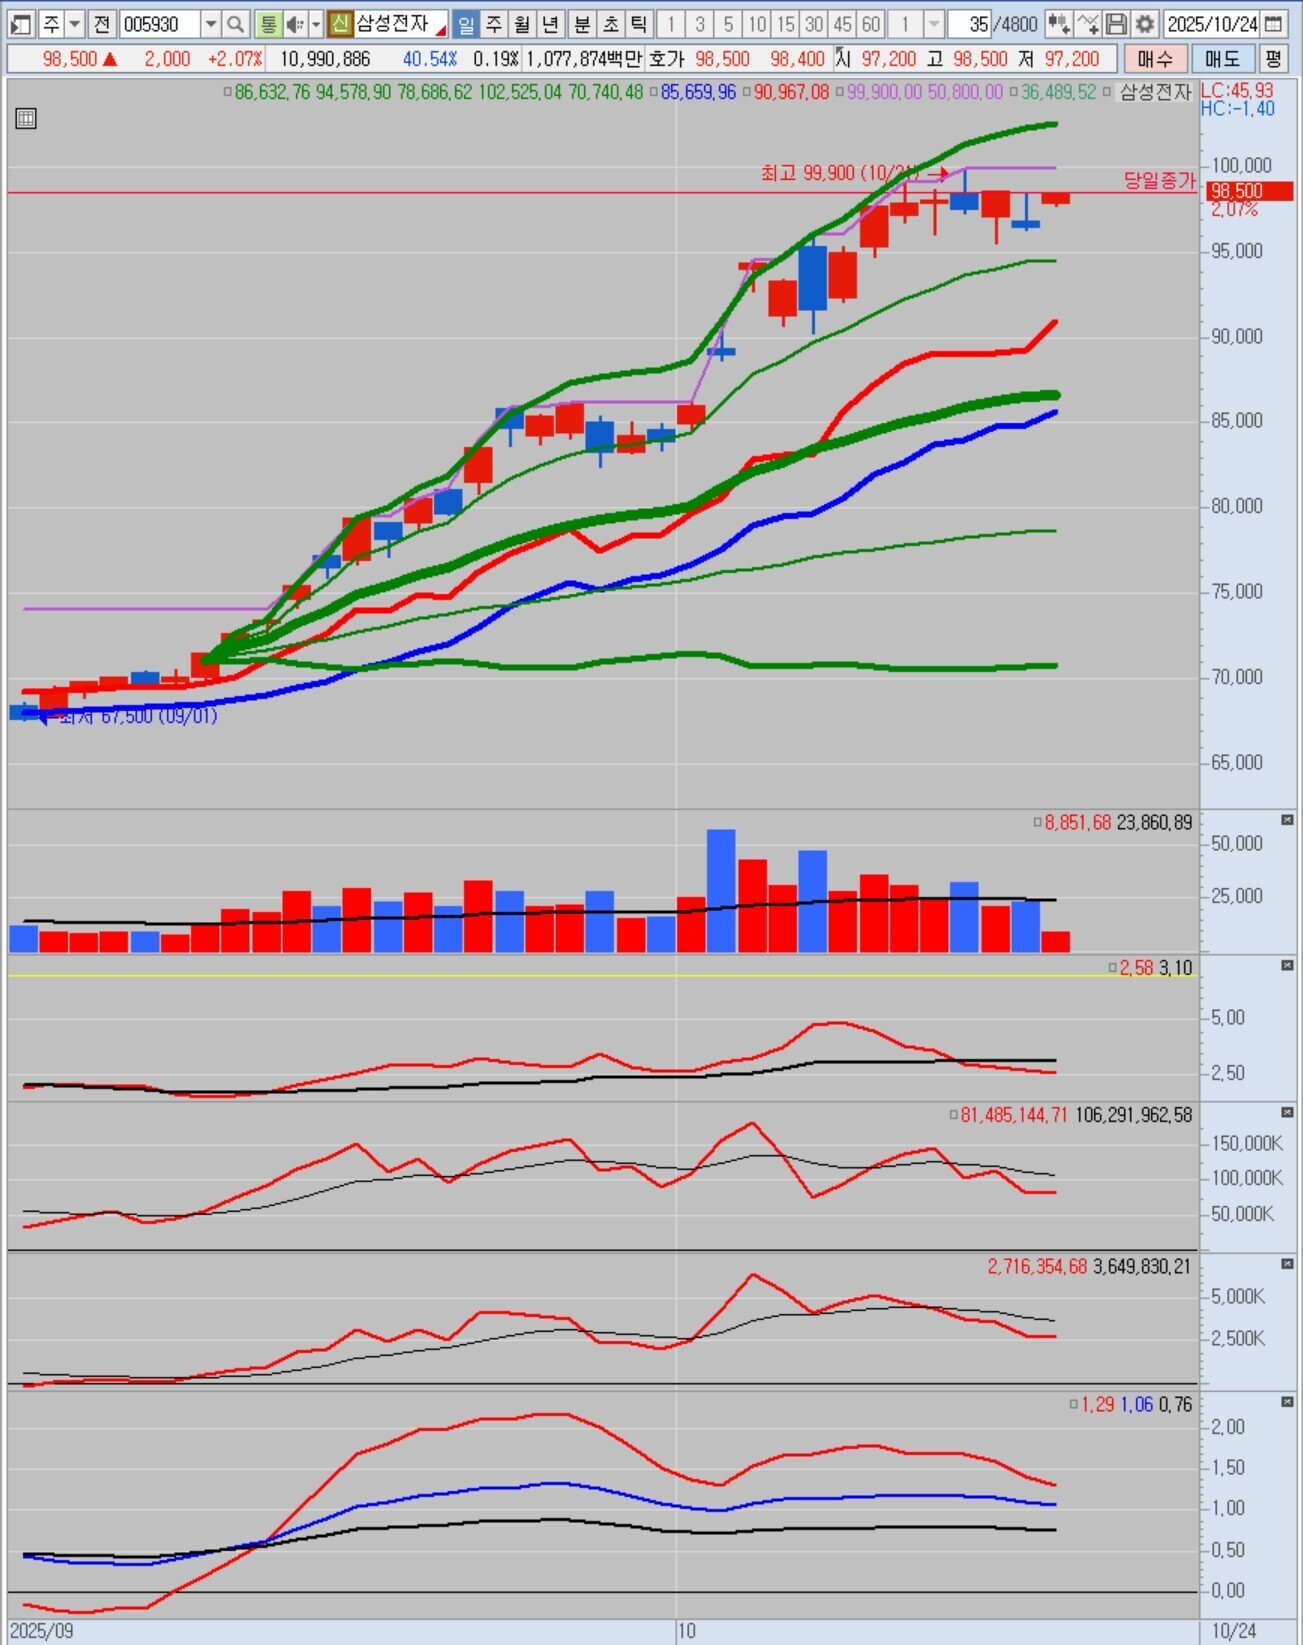Select the second 초 period

click(610, 24)
